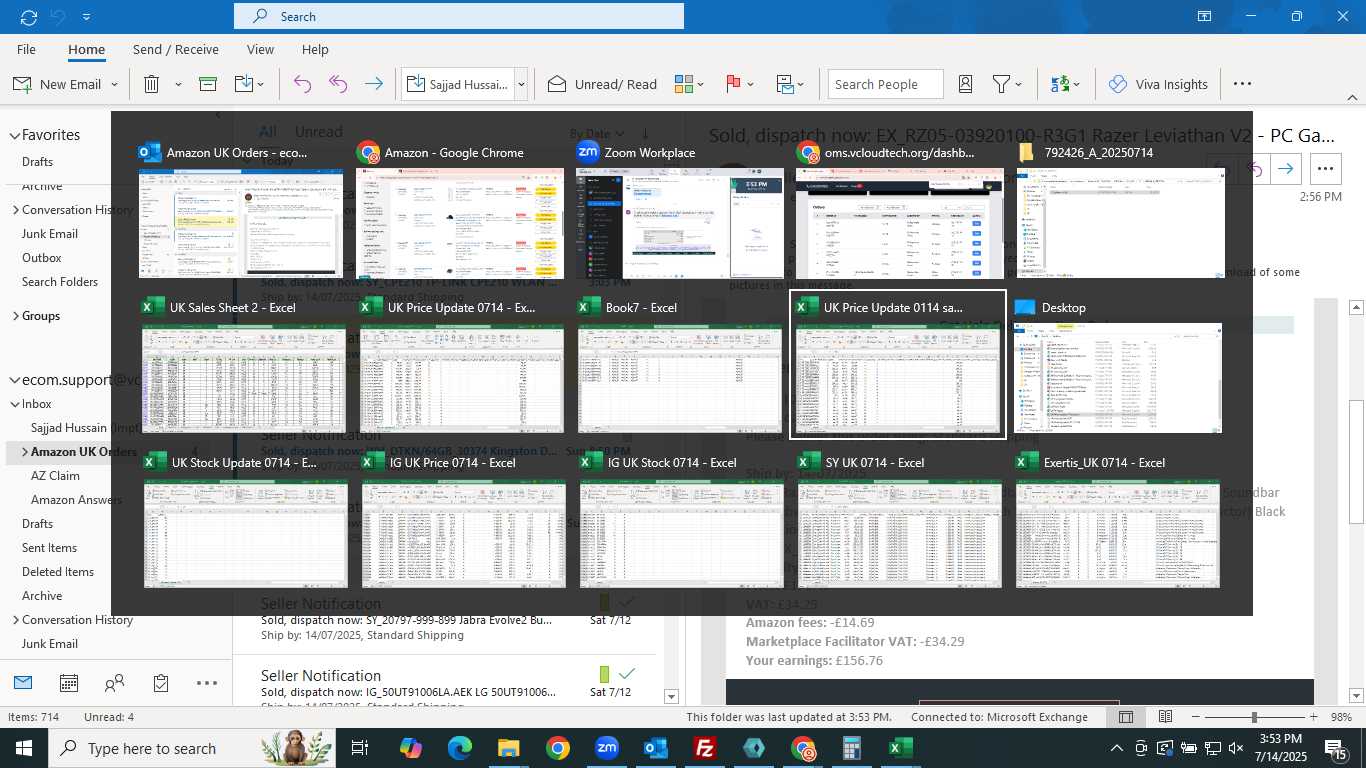Screen dimensions: 1366x768
Task: Click the Search People input field
Action: click(885, 84)
